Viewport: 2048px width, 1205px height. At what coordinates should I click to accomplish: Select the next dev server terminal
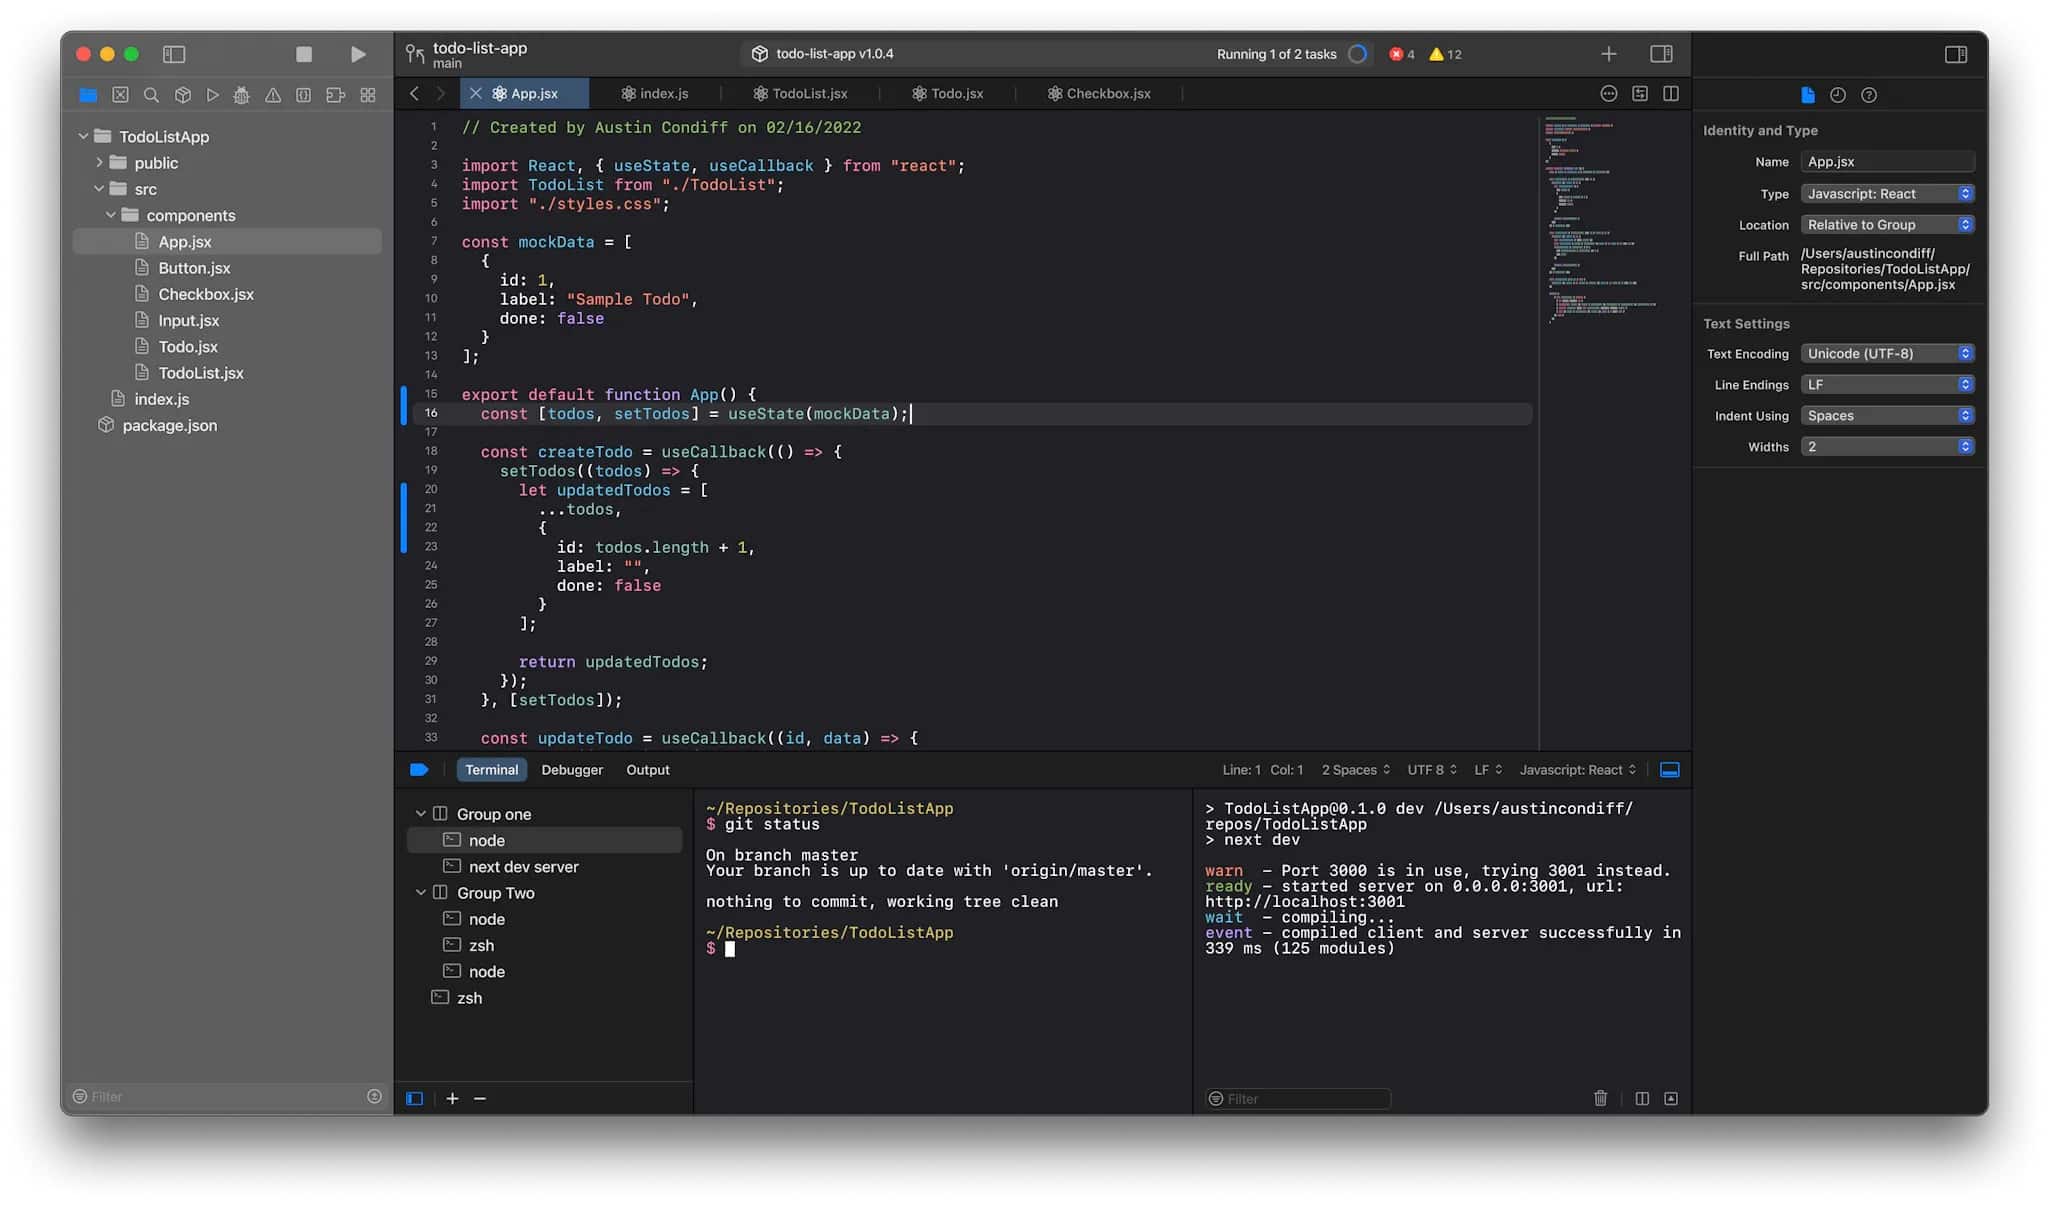(x=545, y=867)
